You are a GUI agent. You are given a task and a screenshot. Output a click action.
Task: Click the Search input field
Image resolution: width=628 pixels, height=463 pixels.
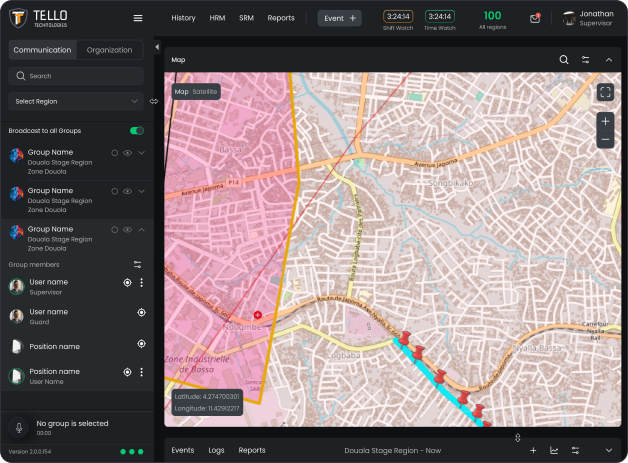click(x=76, y=76)
